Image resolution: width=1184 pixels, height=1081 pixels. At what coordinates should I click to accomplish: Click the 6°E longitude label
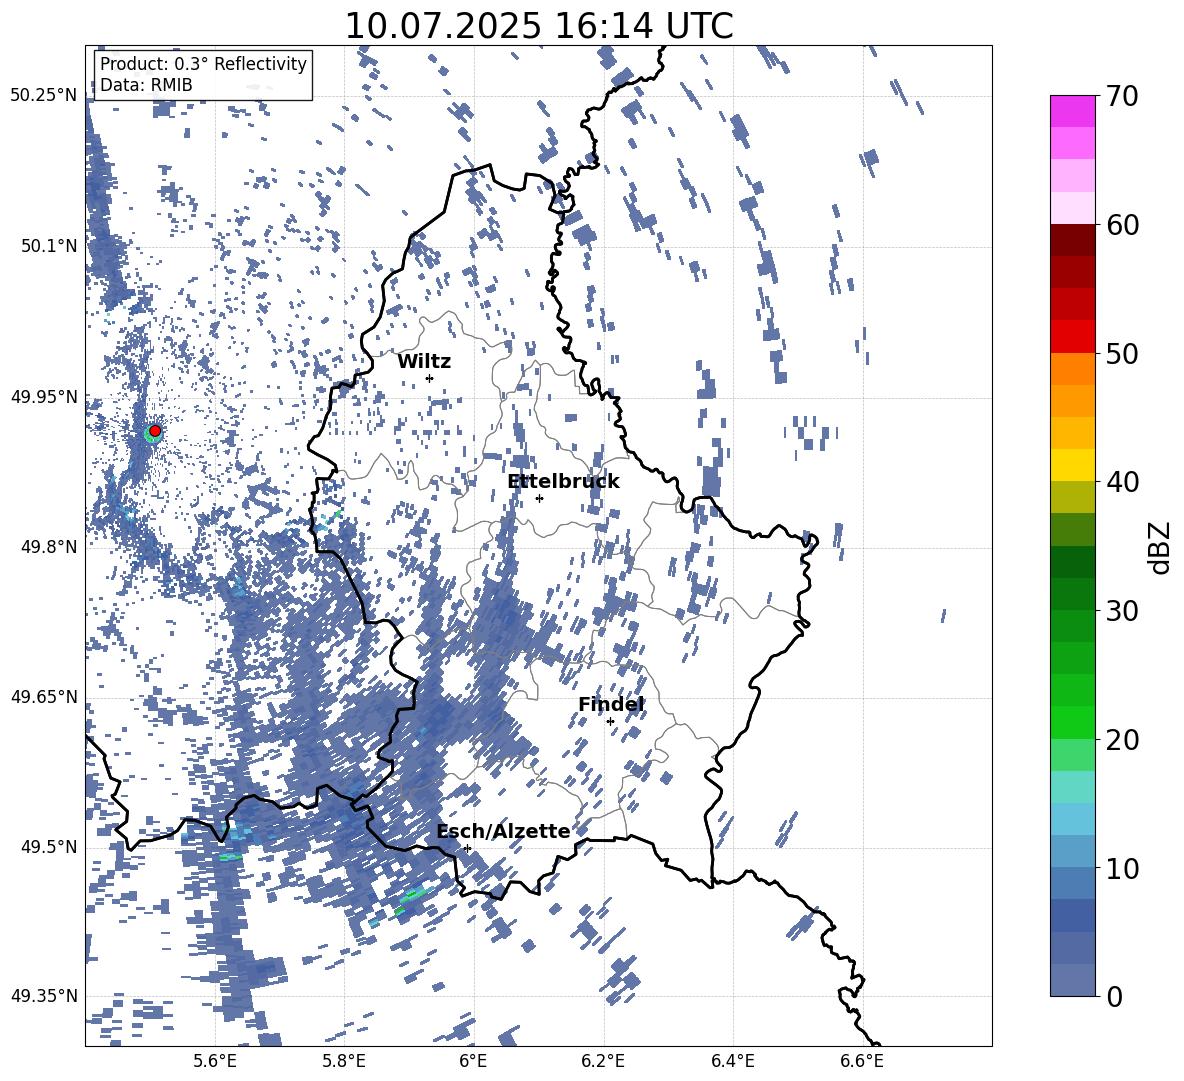(x=473, y=1061)
